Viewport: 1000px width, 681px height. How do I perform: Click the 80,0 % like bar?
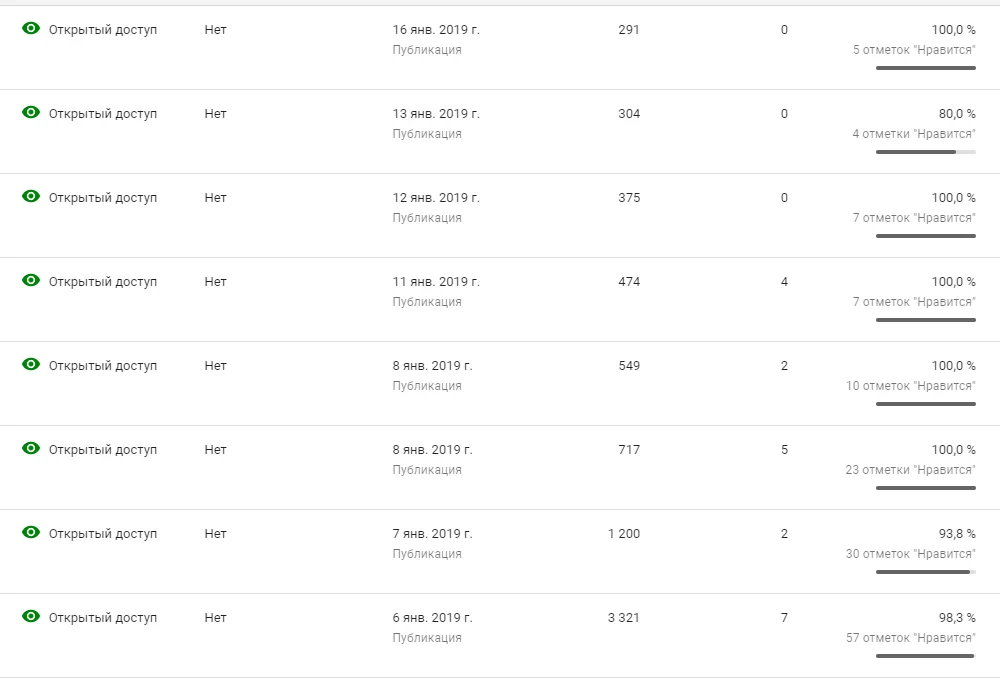coord(925,152)
